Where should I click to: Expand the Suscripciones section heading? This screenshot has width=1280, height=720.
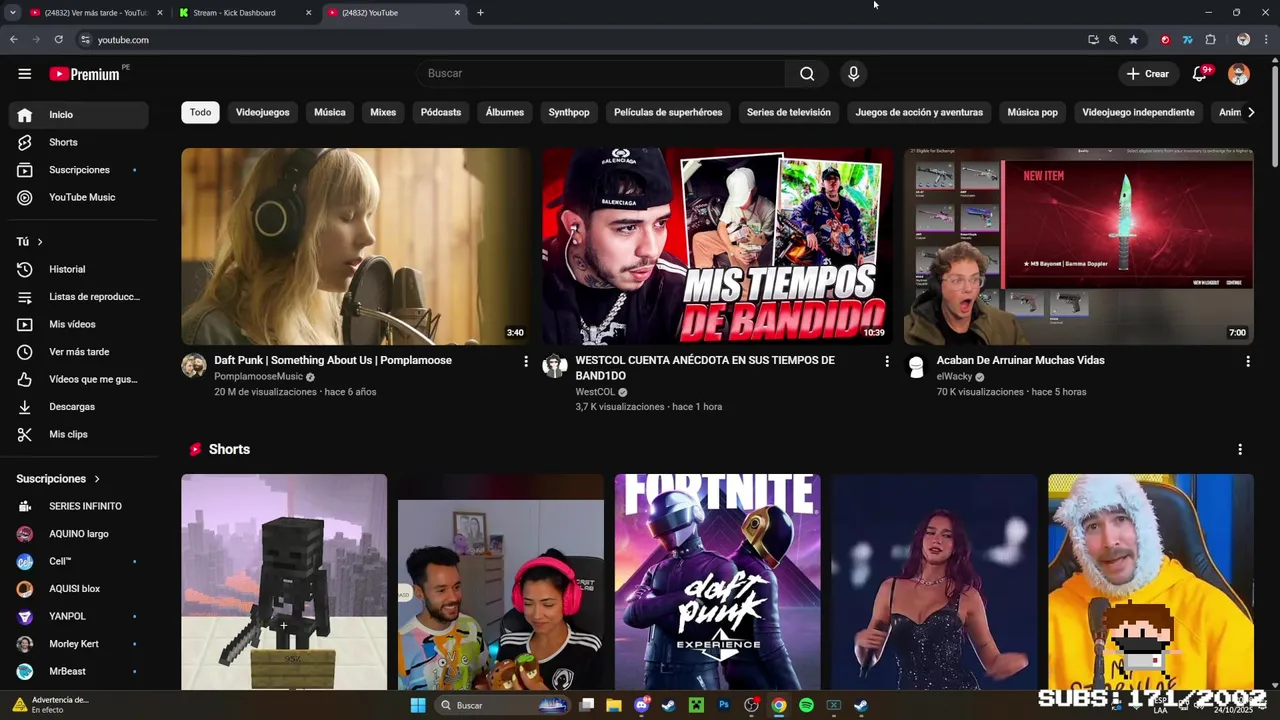coord(58,479)
